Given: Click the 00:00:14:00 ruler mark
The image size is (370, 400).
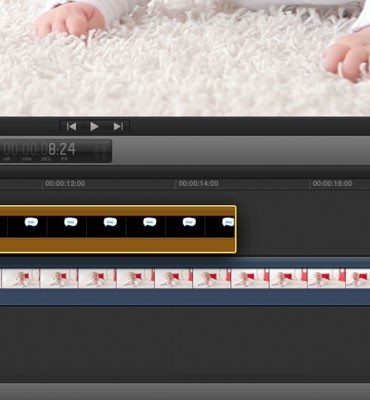Looking at the screenshot, I should tap(198, 183).
